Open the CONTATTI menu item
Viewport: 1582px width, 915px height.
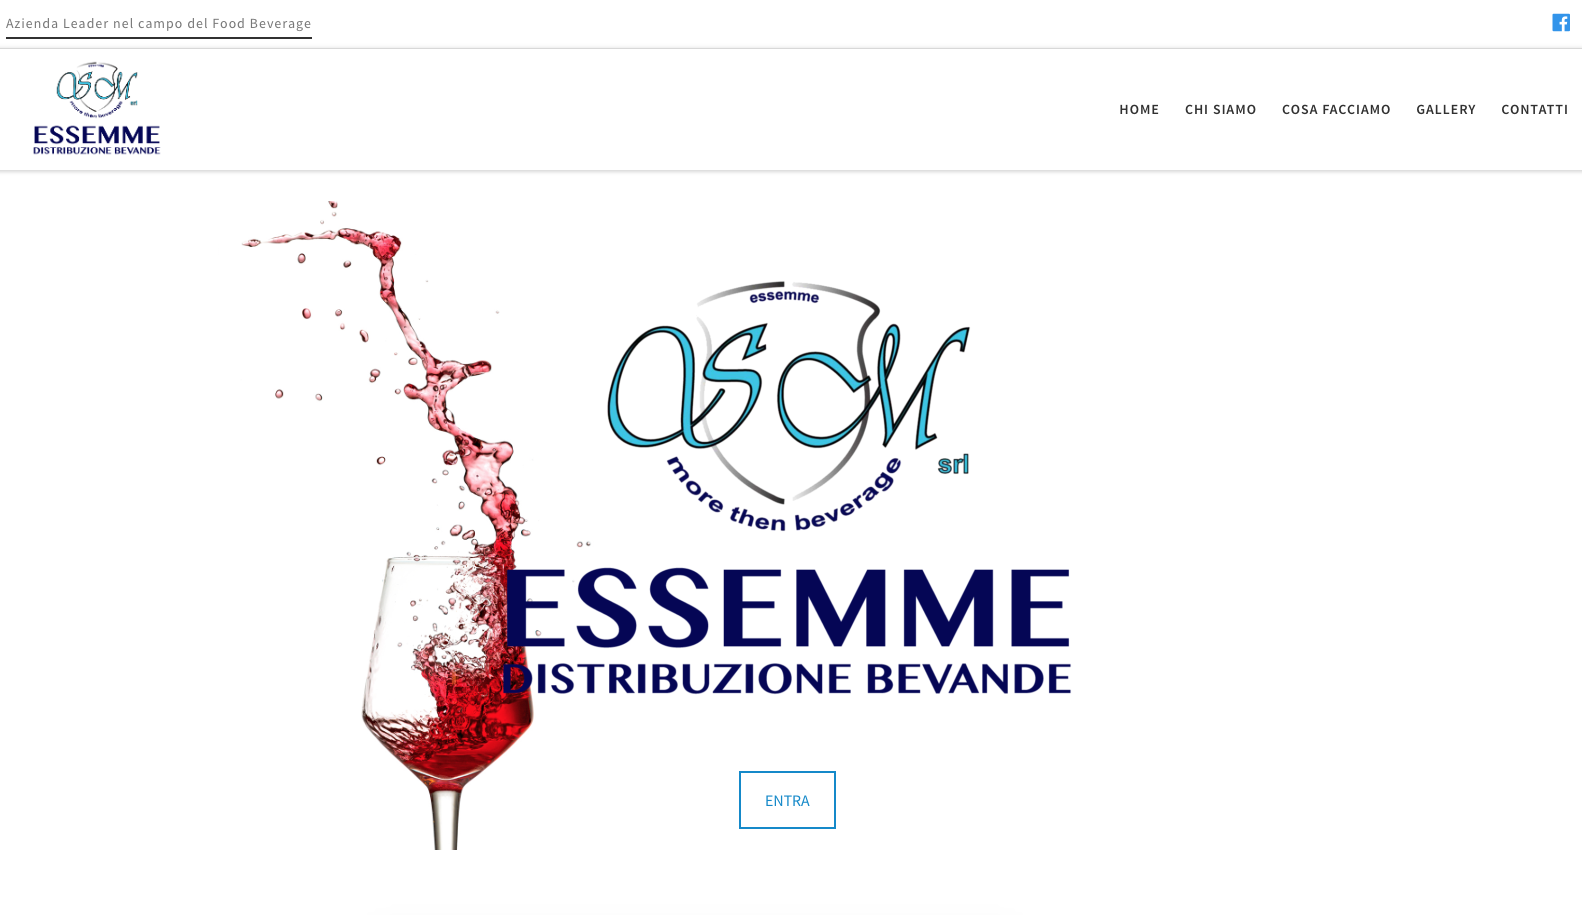pos(1534,109)
